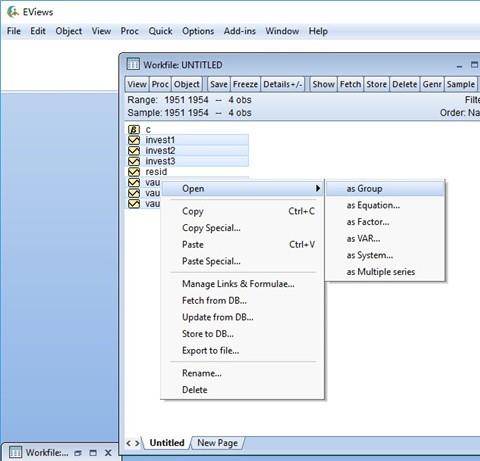Select Paste in context menu
This screenshot has width=480, height=461.
click(242, 245)
